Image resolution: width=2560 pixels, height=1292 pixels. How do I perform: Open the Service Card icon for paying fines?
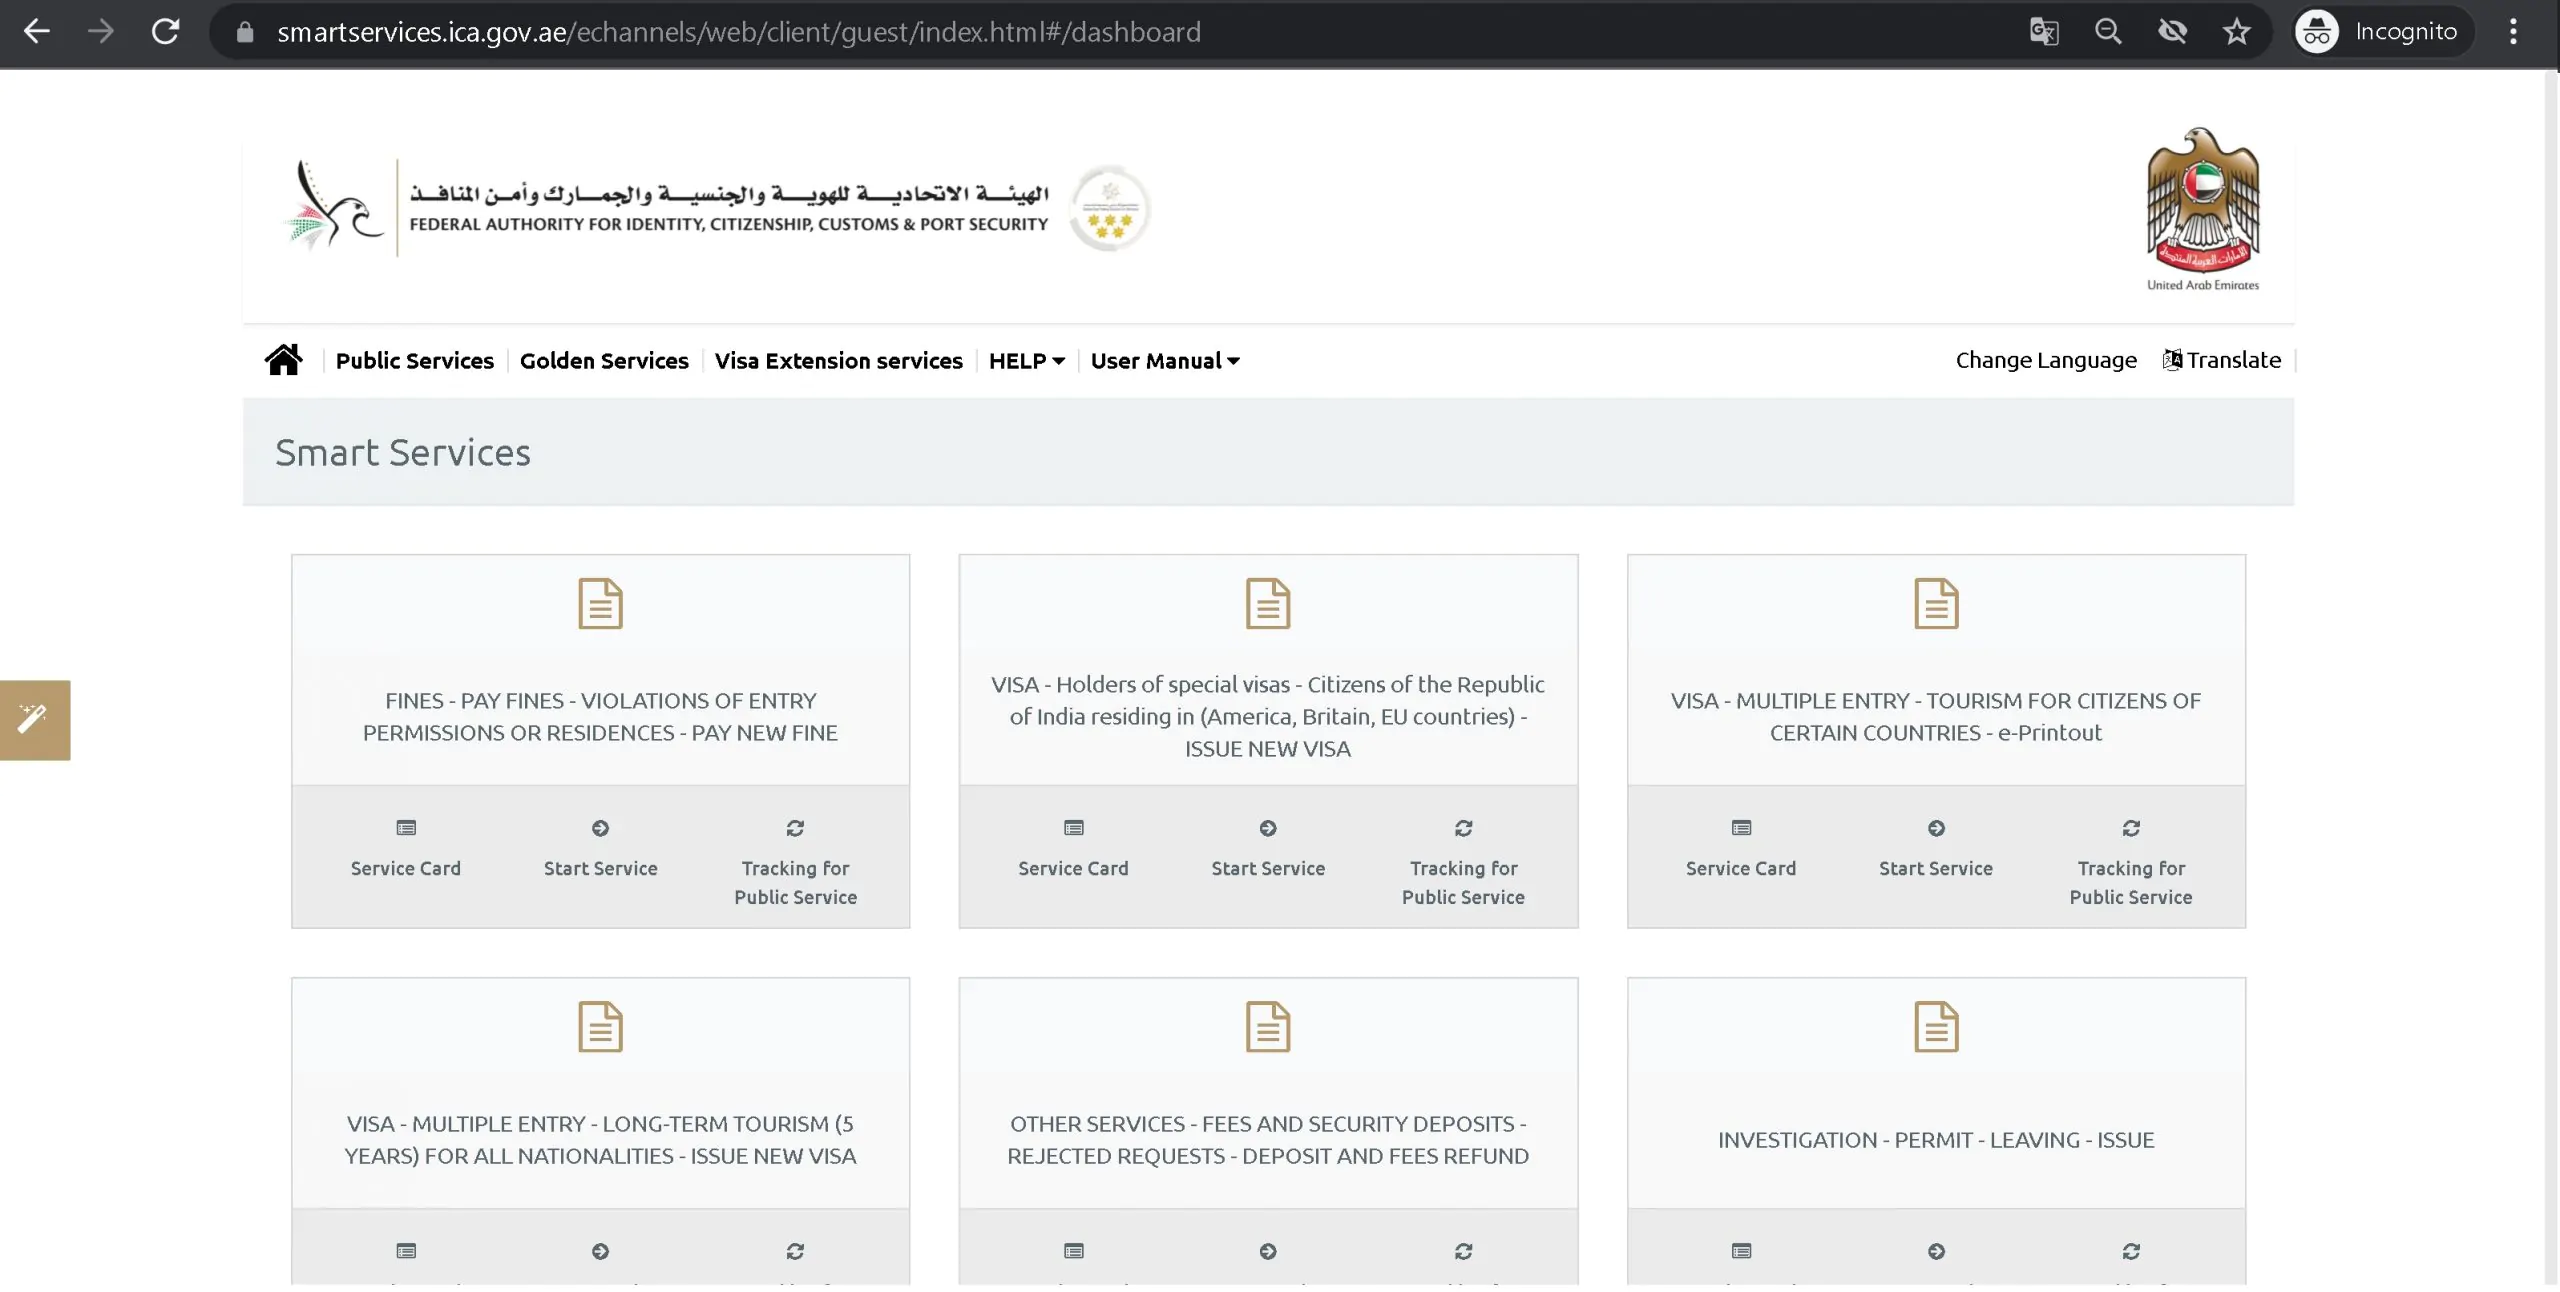coord(405,829)
